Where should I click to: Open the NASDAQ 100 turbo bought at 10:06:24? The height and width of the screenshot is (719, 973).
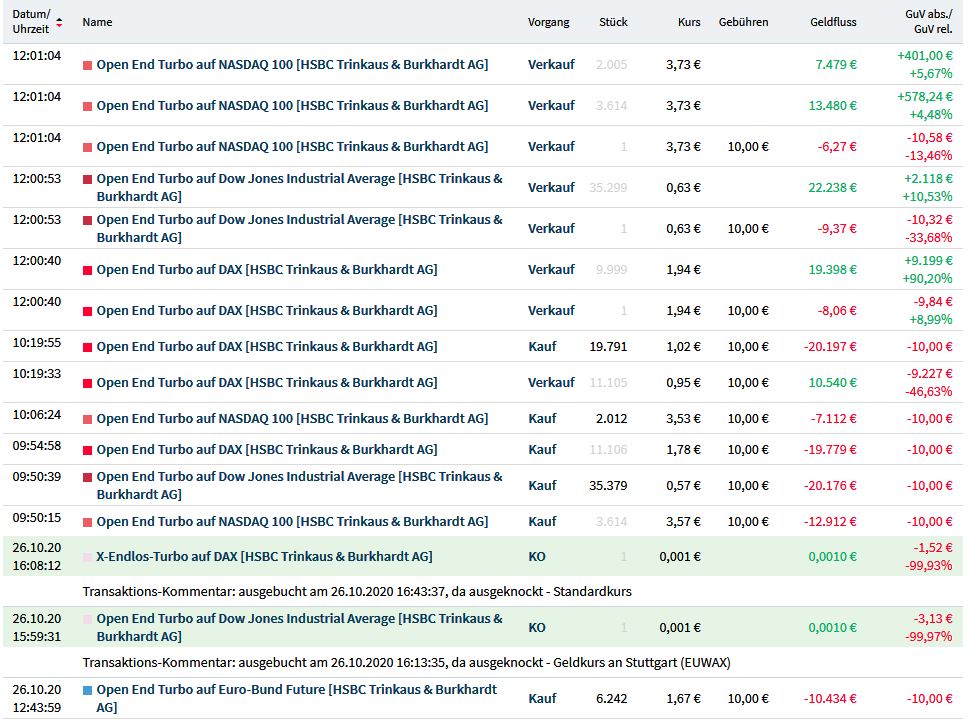[292, 418]
